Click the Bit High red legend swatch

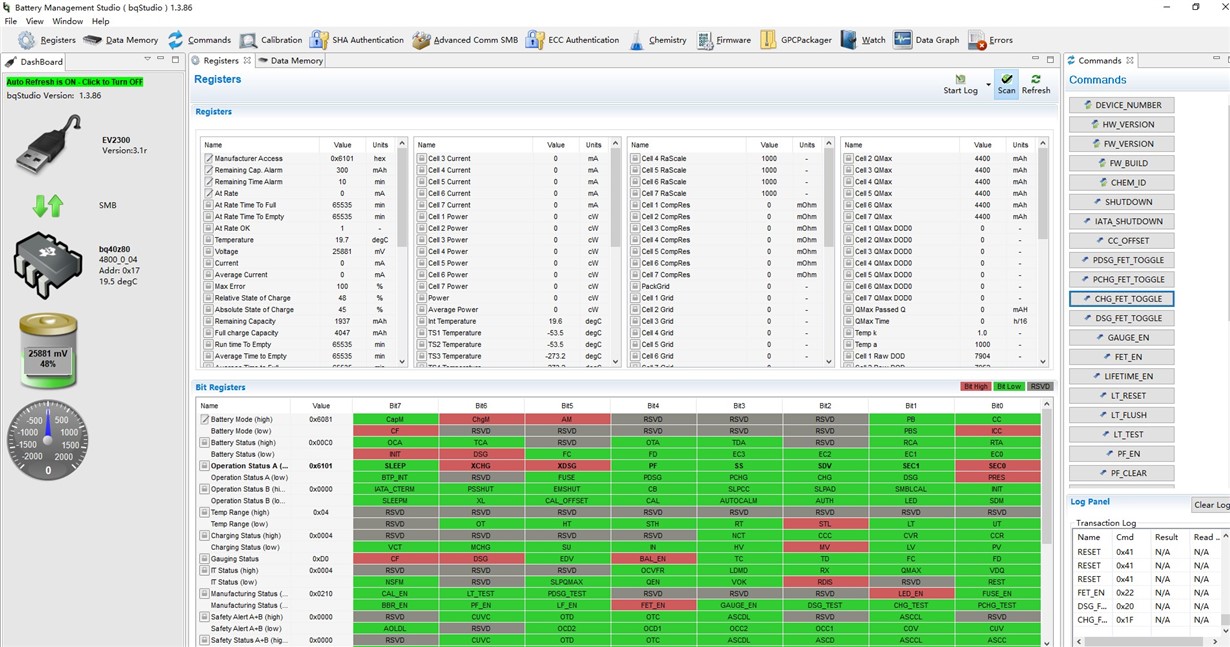[975, 387]
